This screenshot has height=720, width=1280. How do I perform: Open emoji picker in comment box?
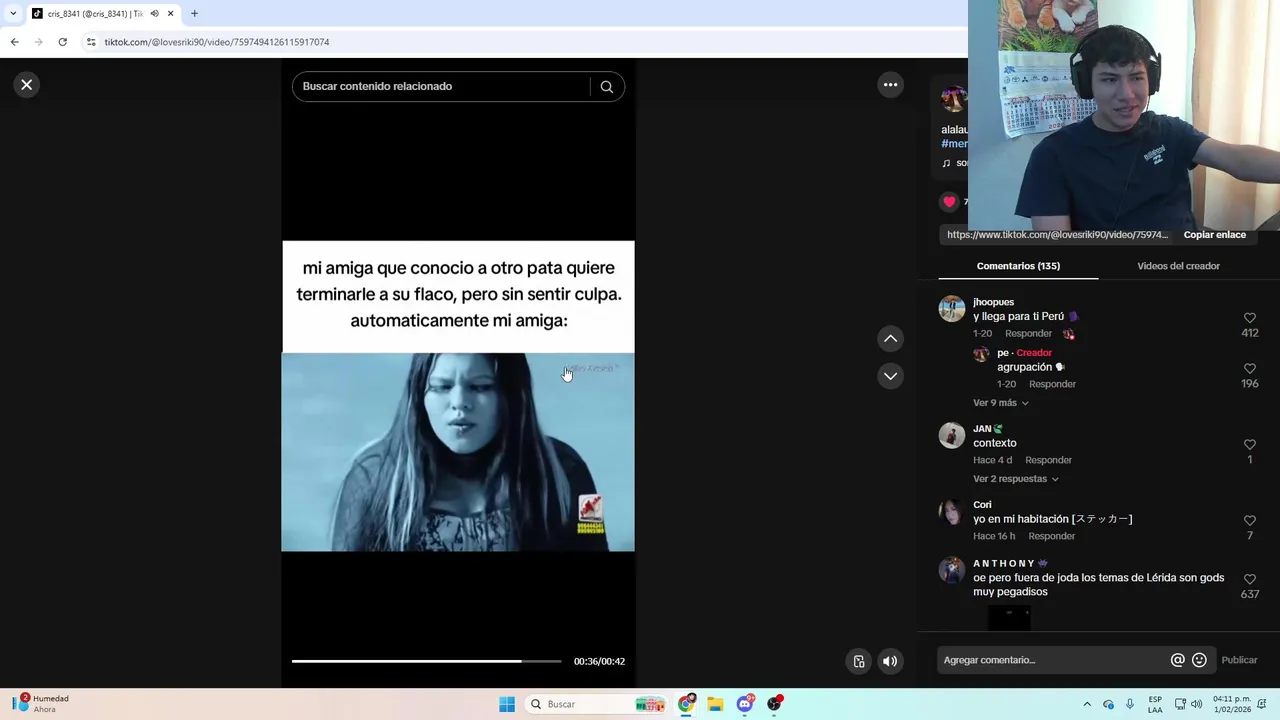[x=1199, y=660]
